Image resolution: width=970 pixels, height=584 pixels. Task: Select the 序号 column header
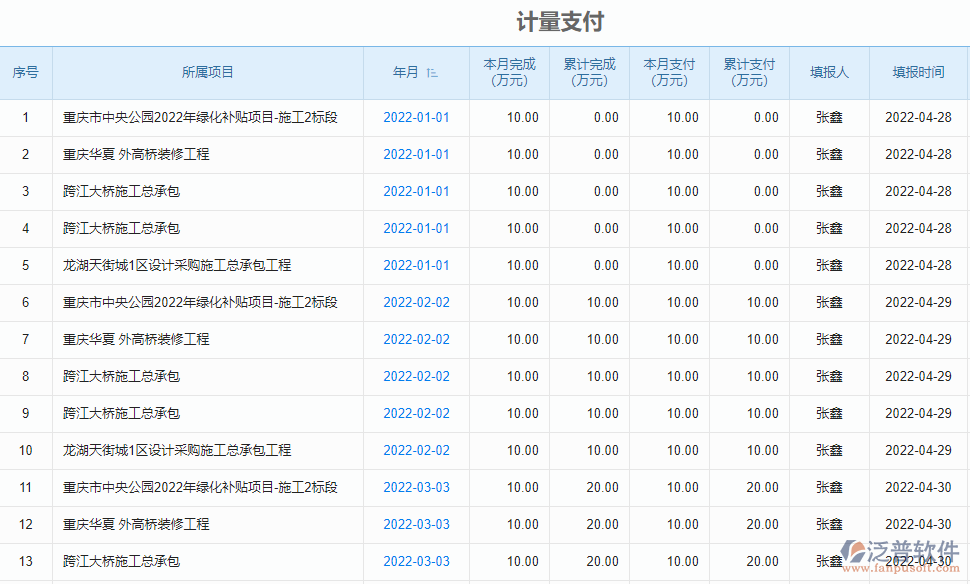[26, 73]
